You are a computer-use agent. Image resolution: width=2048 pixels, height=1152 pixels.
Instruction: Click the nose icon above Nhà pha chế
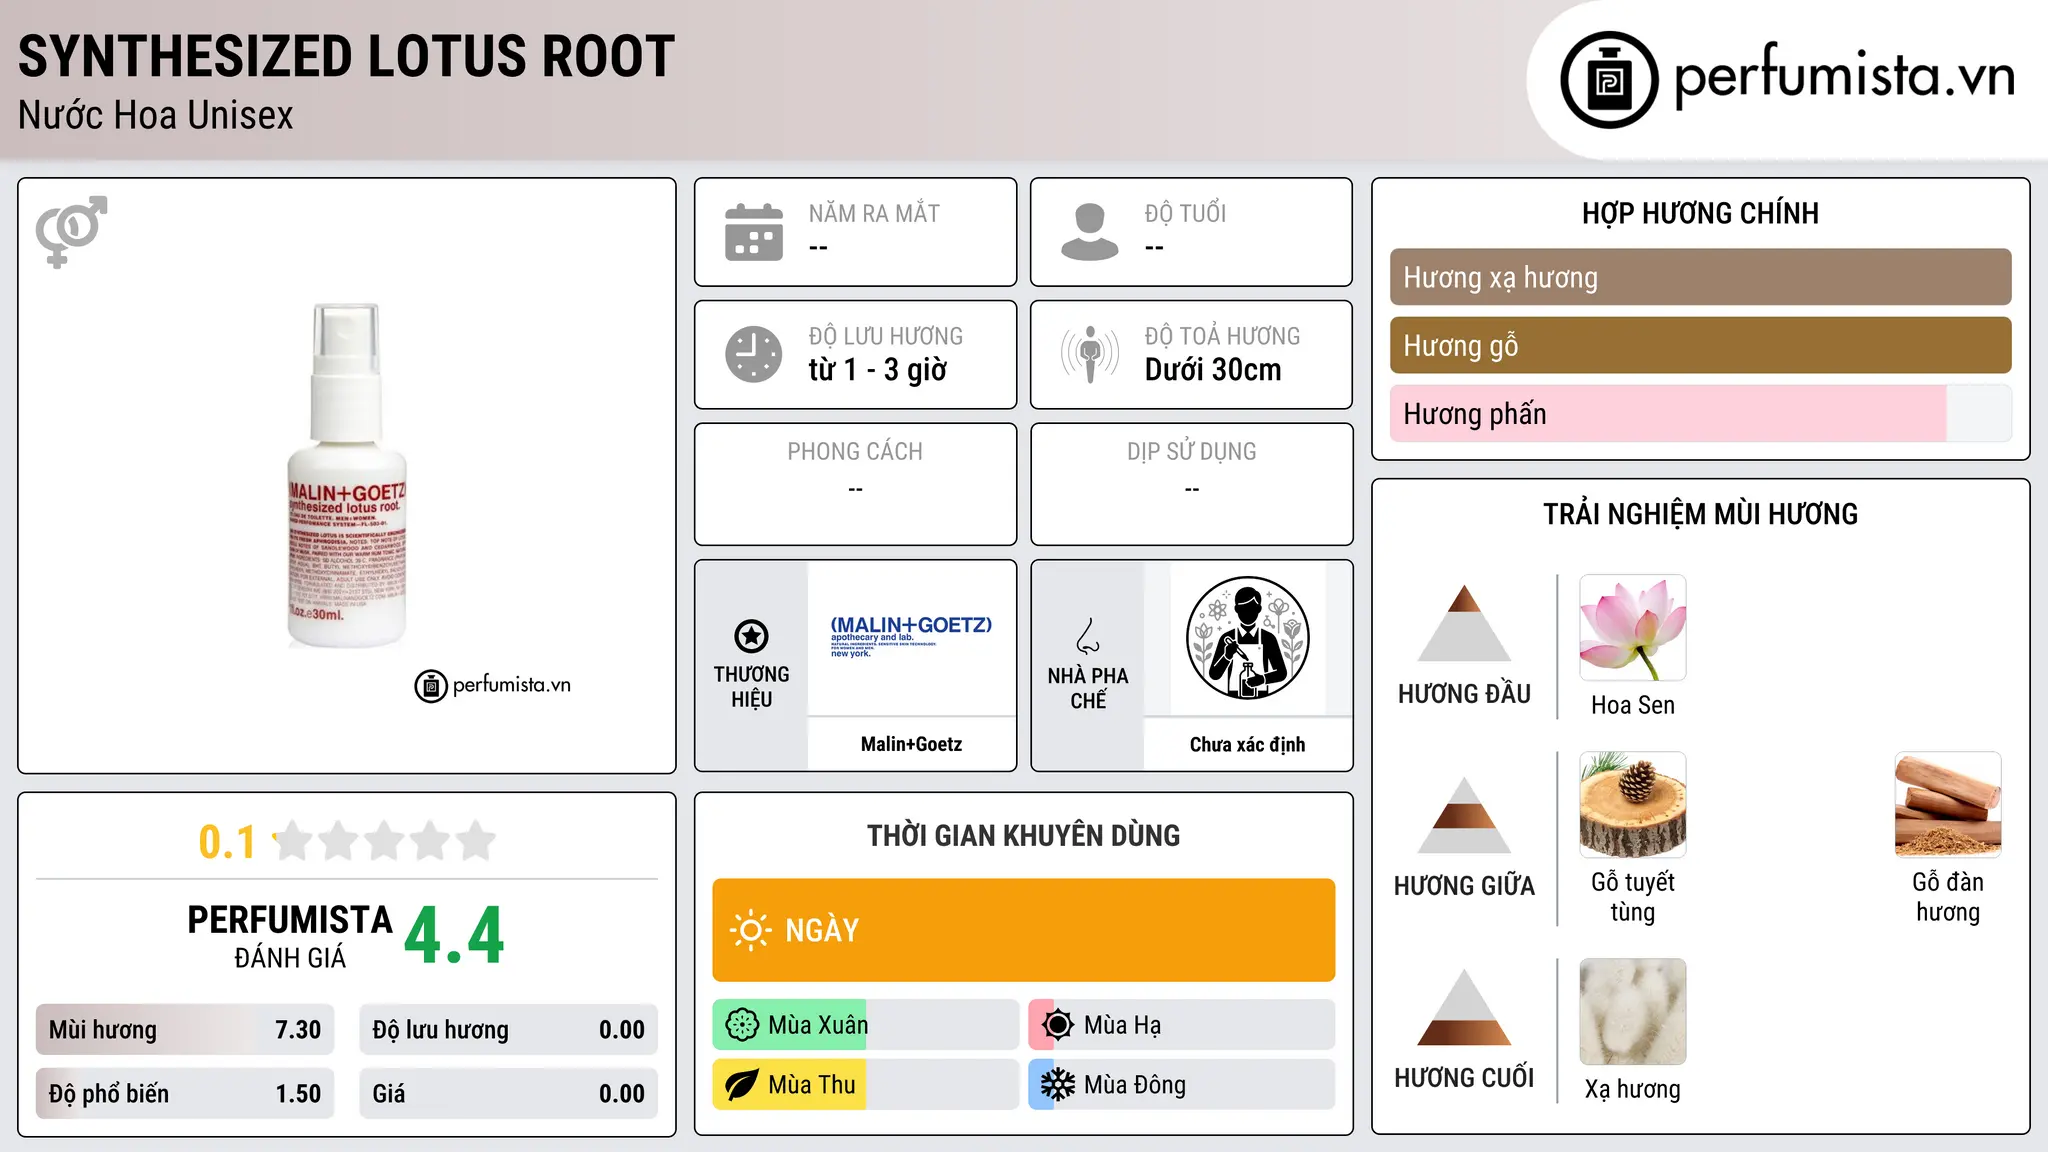tap(1088, 636)
